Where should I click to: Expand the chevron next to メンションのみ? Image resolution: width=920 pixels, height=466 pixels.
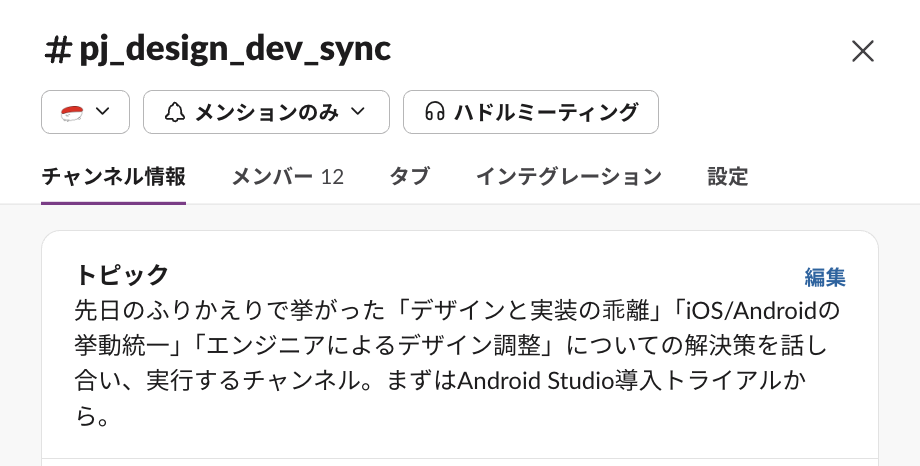click(x=358, y=111)
